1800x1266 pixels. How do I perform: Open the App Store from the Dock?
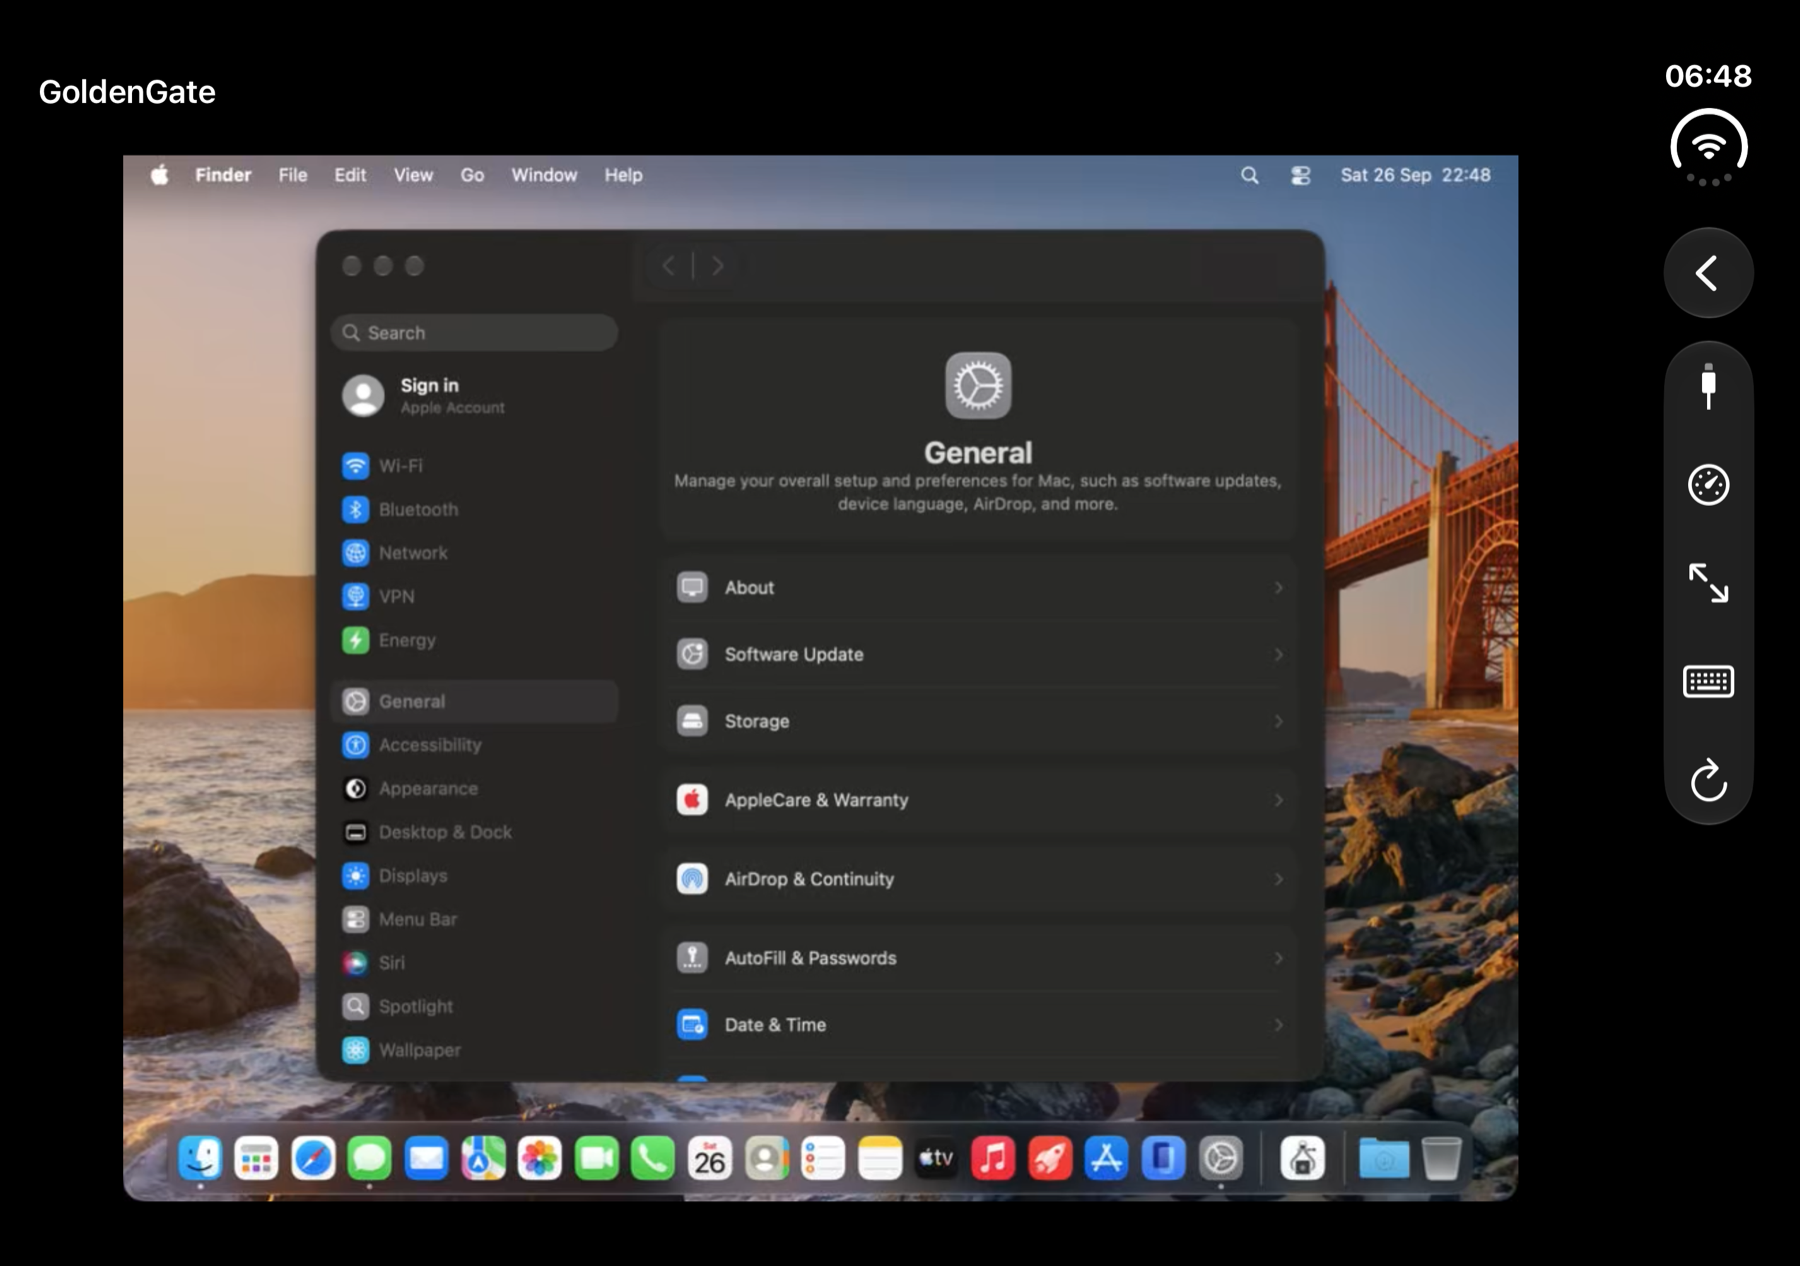(x=1107, y=1158)
